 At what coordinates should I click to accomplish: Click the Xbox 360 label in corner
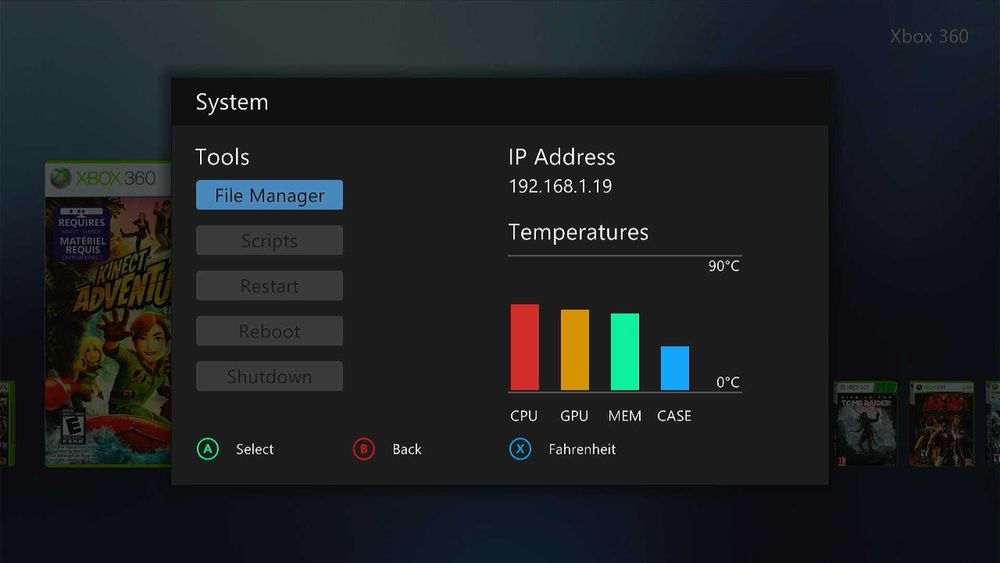tap(929, 36)
